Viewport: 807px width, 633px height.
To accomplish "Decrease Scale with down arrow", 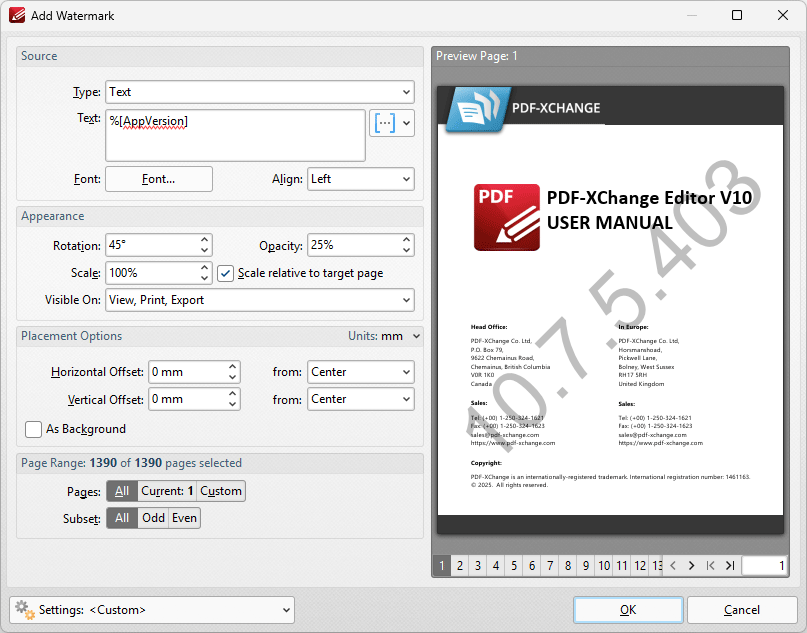I will [204, 278].
